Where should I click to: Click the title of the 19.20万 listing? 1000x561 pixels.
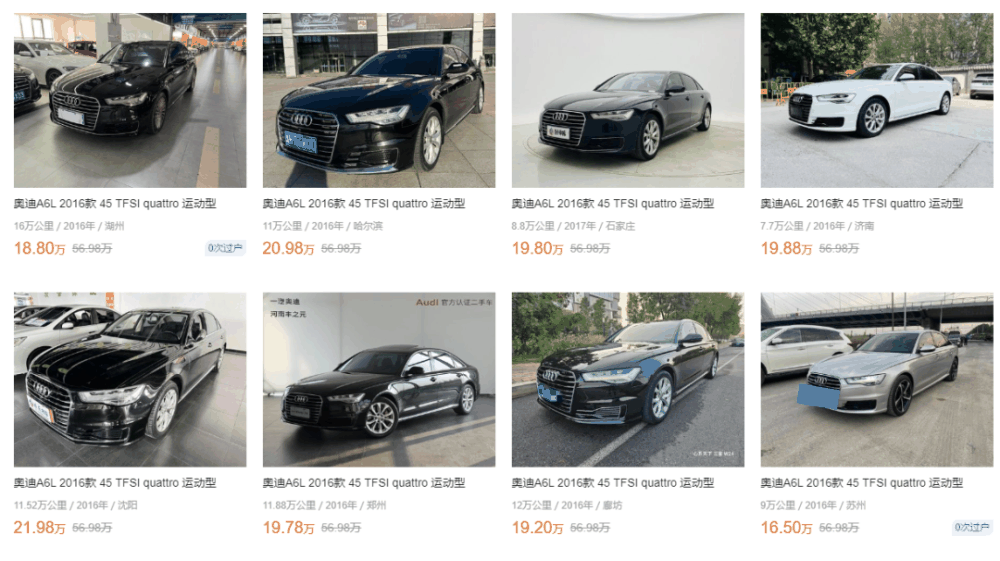(x=613, y=483)
